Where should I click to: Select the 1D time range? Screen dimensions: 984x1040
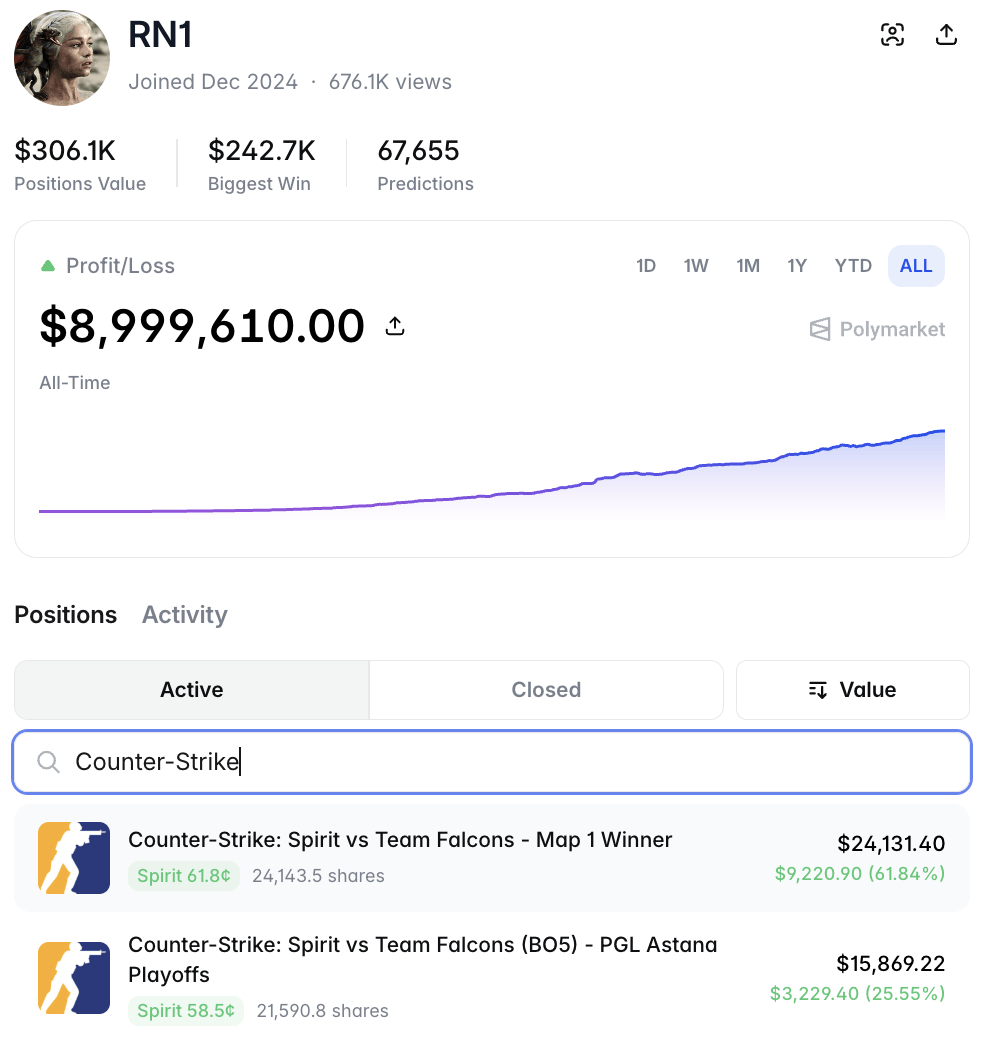(646, 266)
